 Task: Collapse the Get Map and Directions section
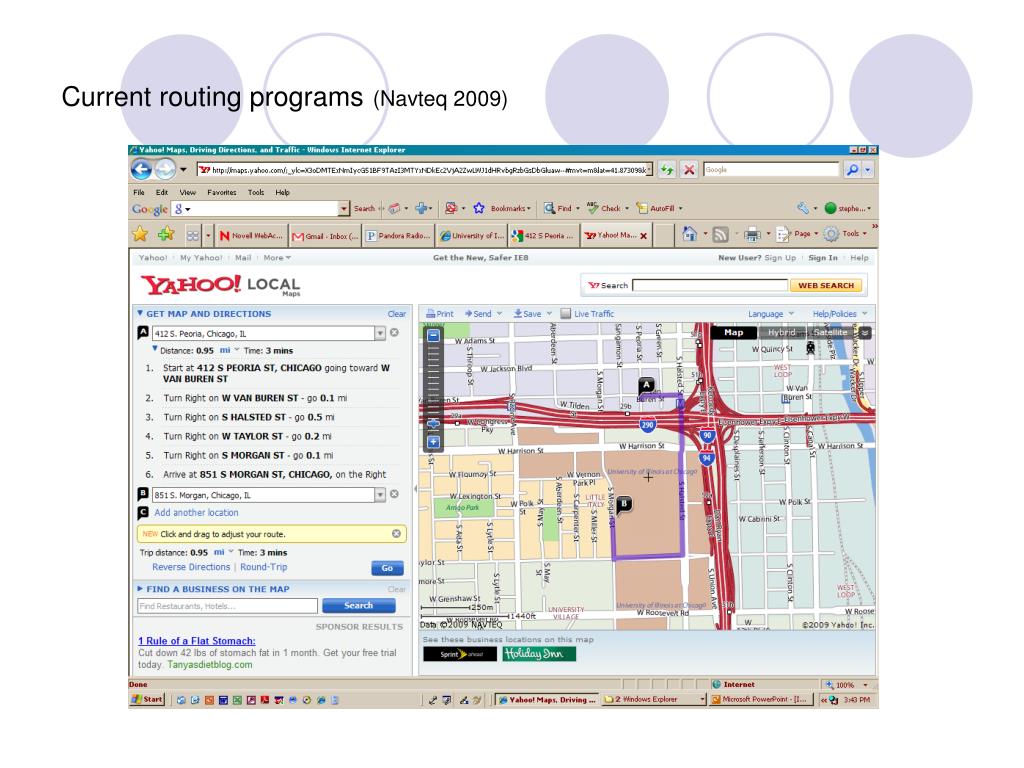[x=140, y=313]
